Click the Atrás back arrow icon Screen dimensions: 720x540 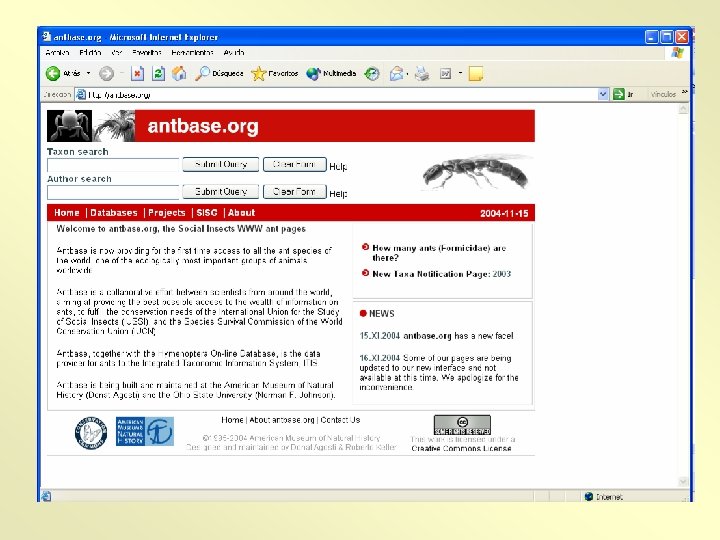point(53,73)
